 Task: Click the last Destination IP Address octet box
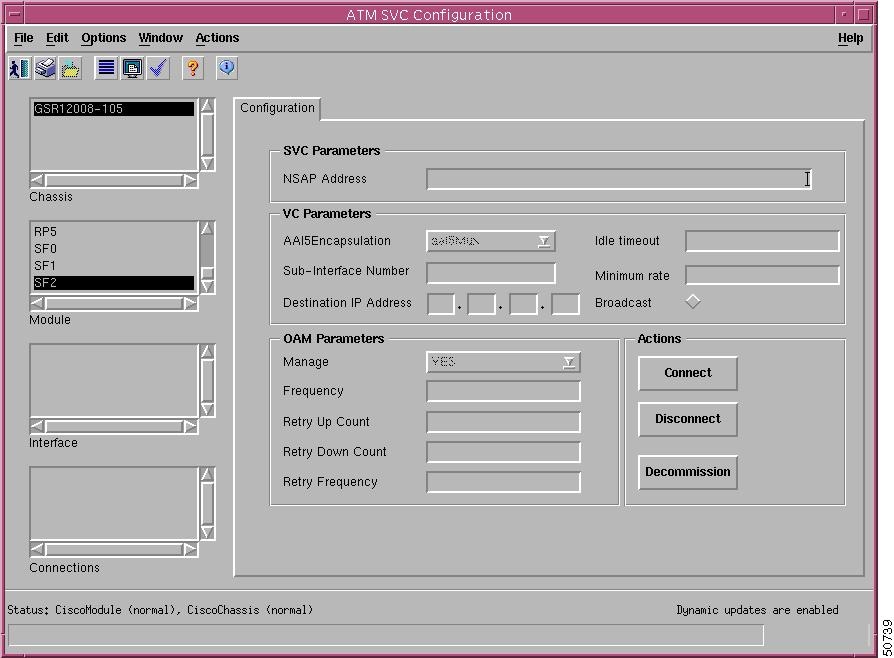click(565, 304)
